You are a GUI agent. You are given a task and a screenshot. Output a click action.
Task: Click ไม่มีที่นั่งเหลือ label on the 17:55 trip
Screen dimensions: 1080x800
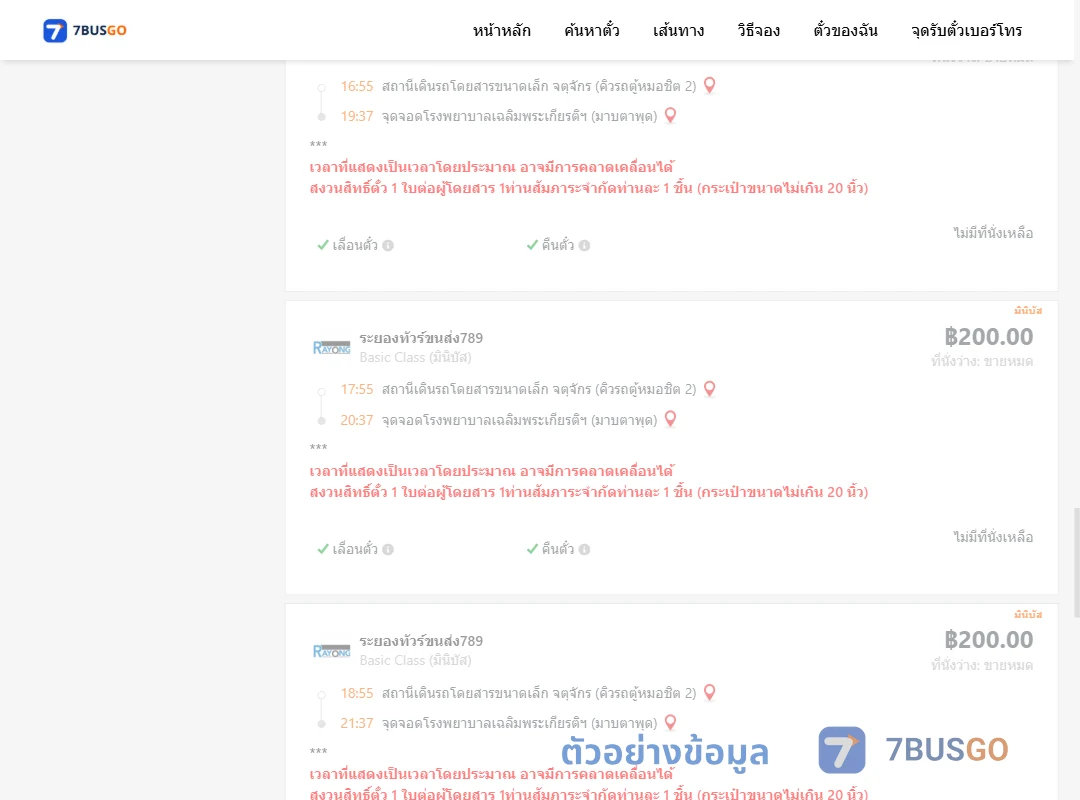993,537
